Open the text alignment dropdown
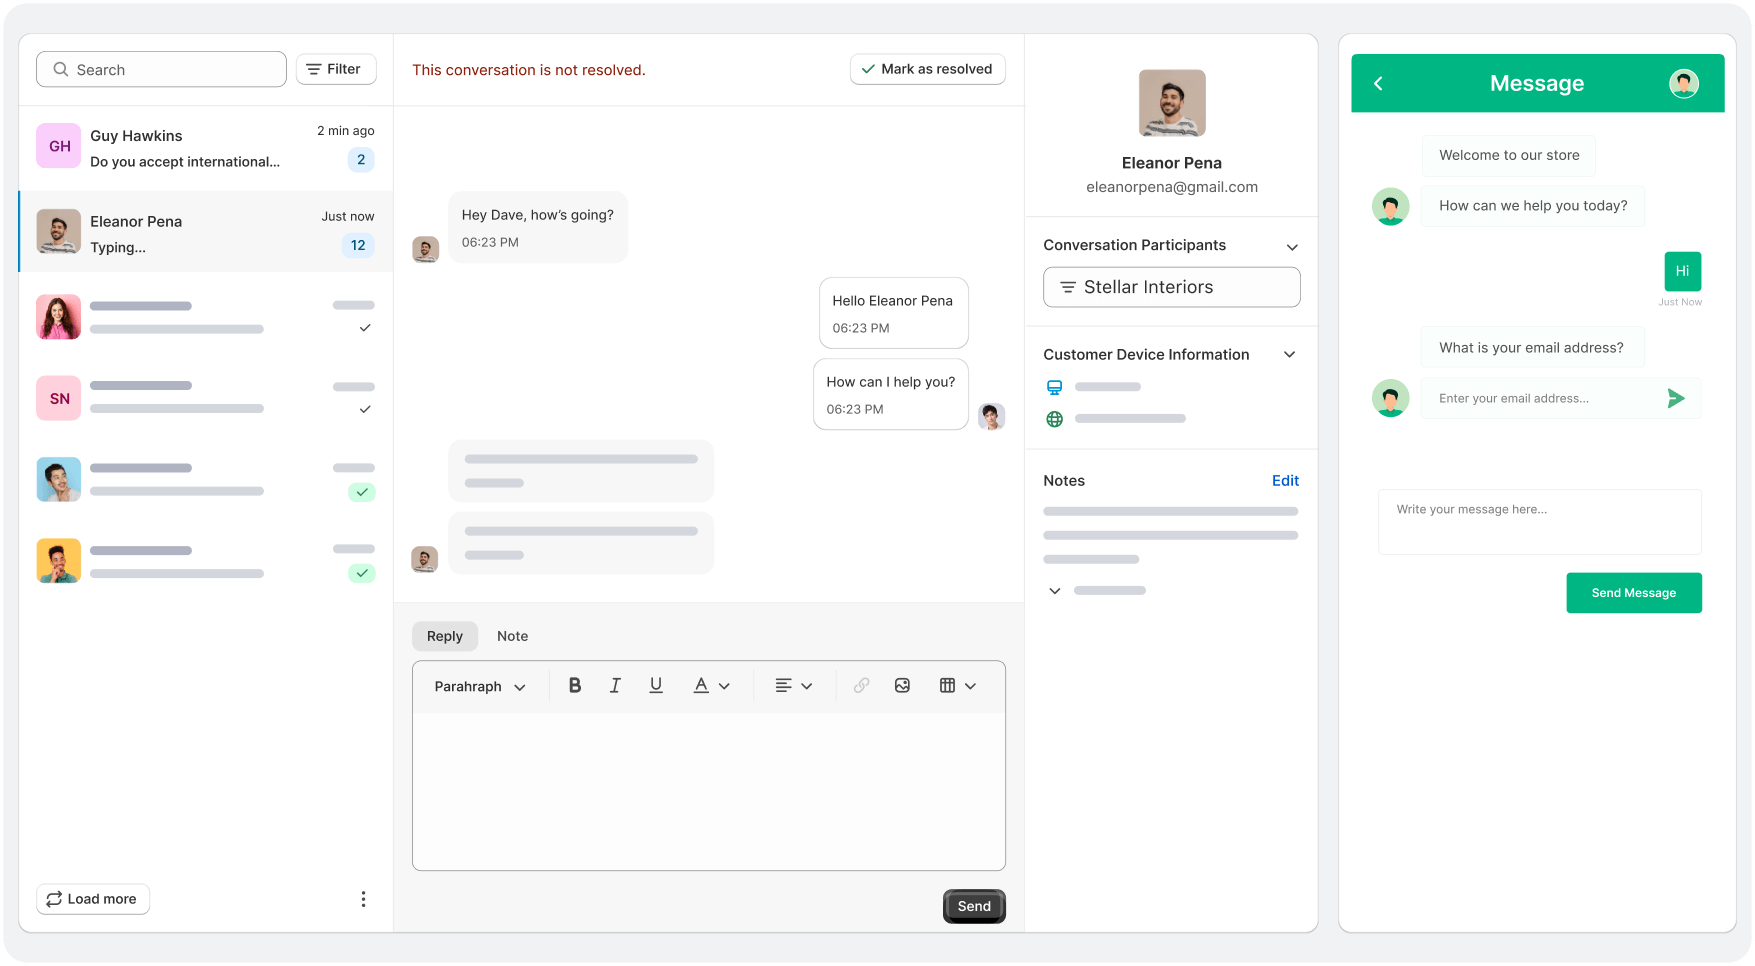1755x966 pixels. pos(793,685)
